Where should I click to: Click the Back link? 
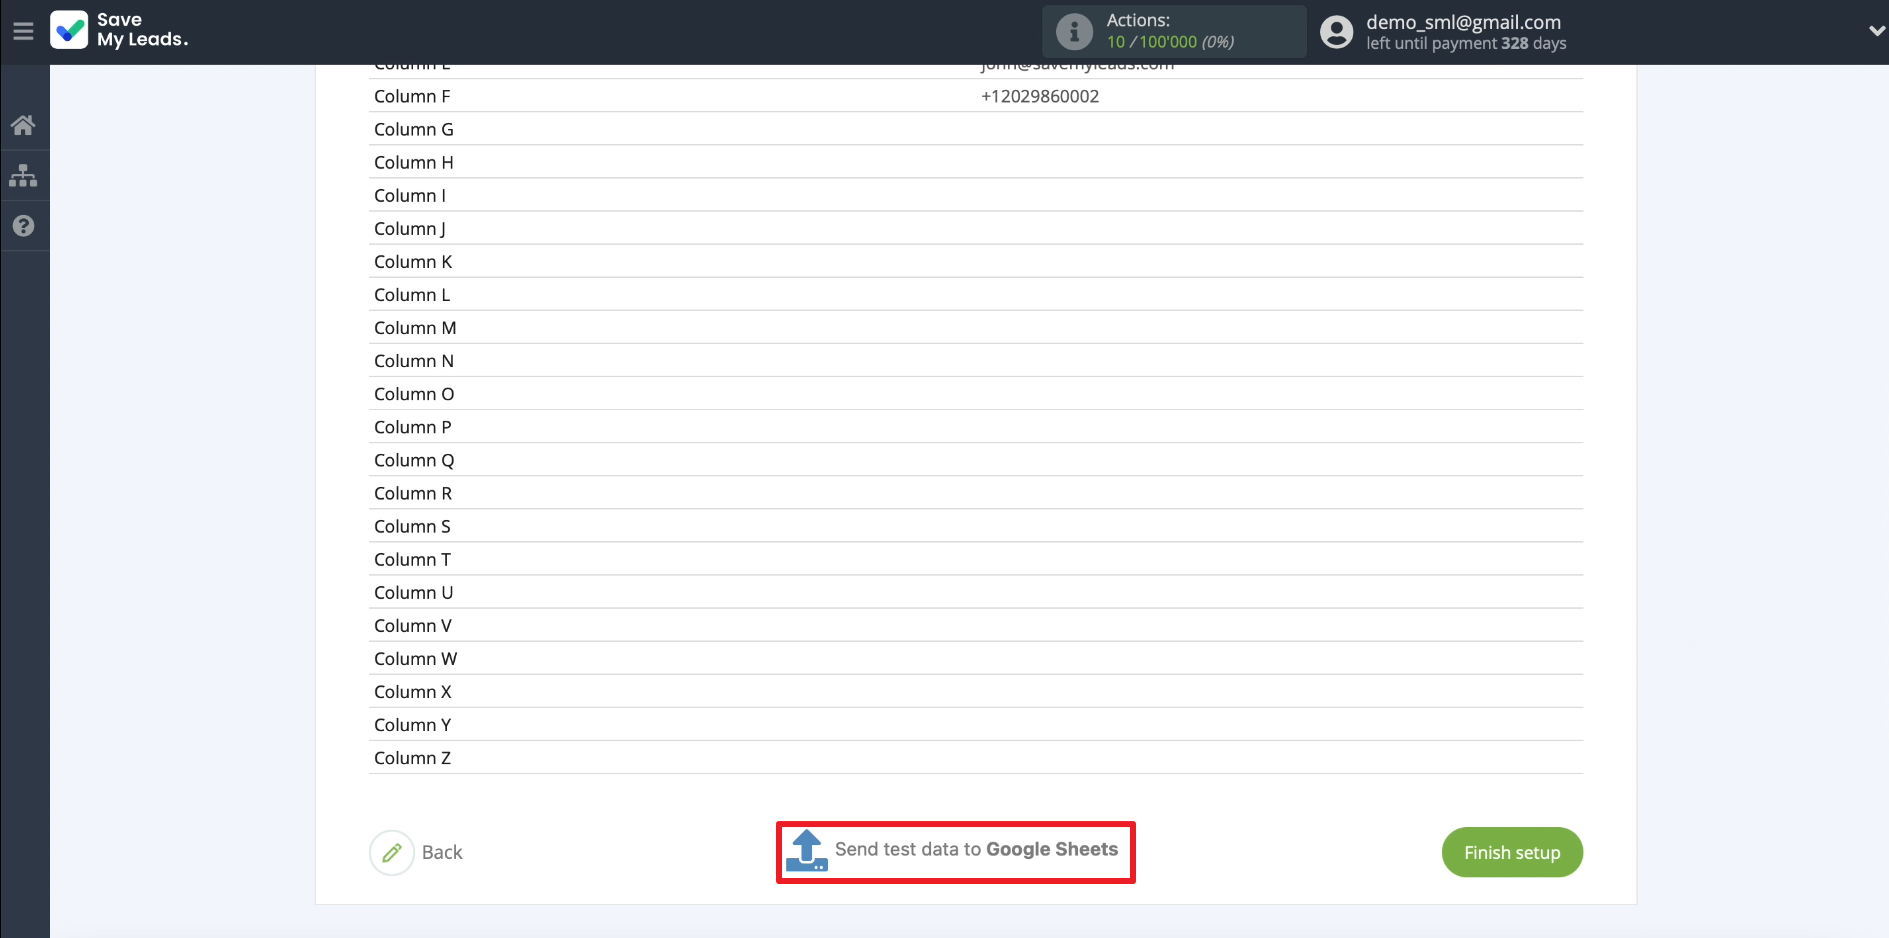tap(442, 853)
